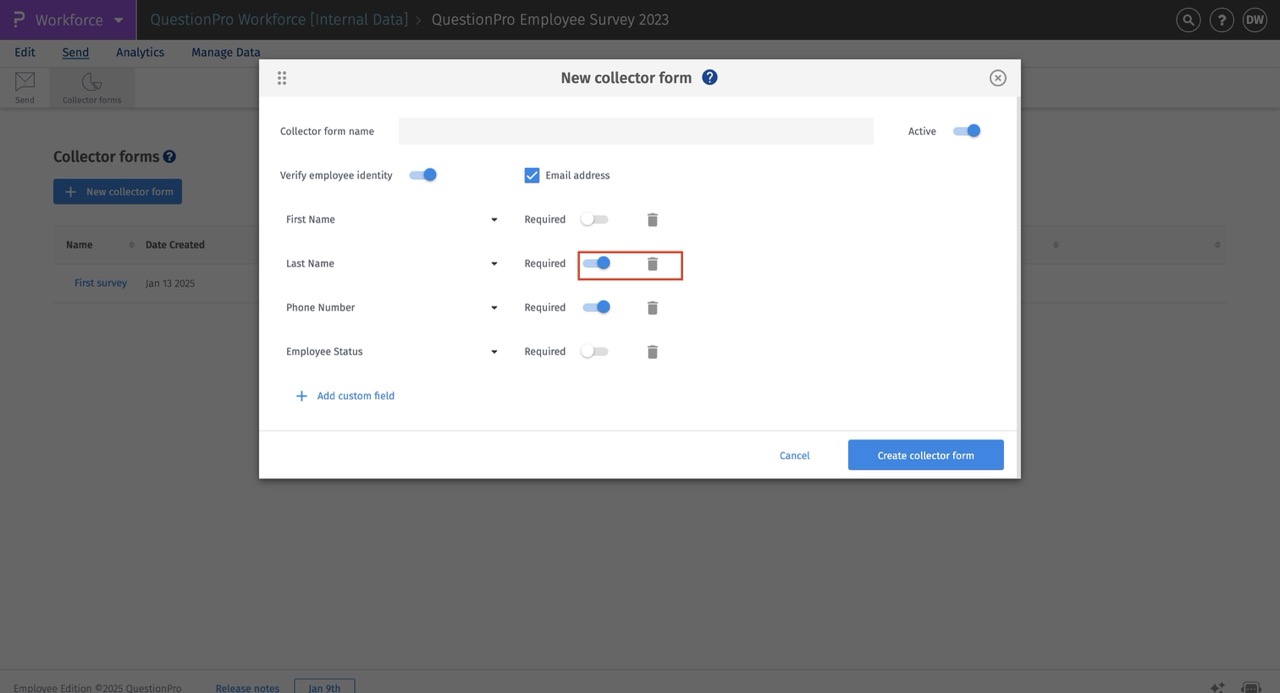The height and width of the screenshot is (693, 1280).
Task: Expand the Workforce menu dropdown
Action: tap(118, 19)
